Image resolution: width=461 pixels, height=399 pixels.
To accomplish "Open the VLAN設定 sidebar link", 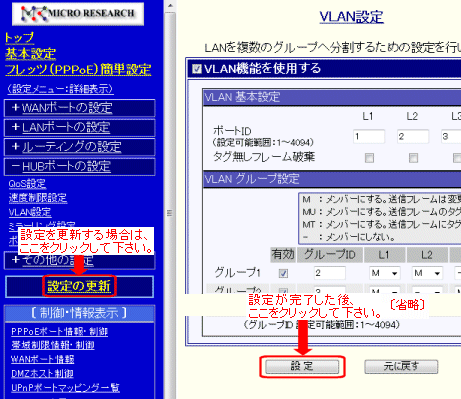I will pyautogui.click(x=30, y=212).
